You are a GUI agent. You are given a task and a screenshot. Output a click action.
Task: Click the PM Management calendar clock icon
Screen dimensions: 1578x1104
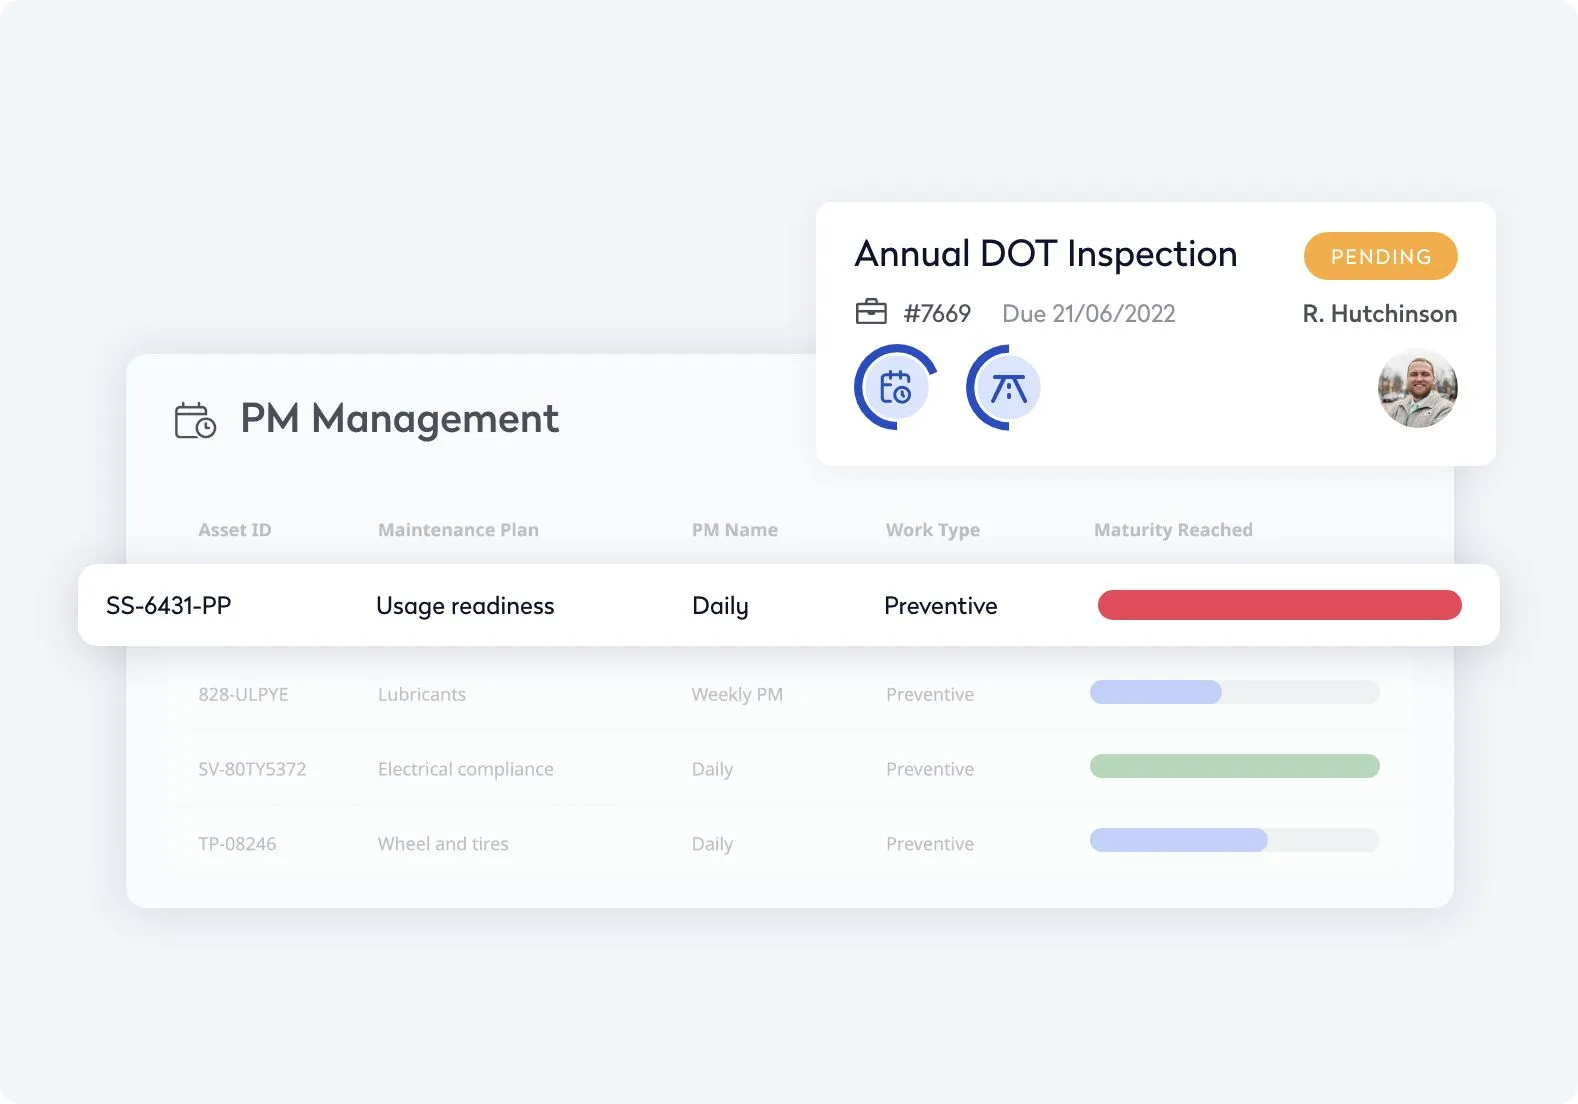click(x=195, y=421)
